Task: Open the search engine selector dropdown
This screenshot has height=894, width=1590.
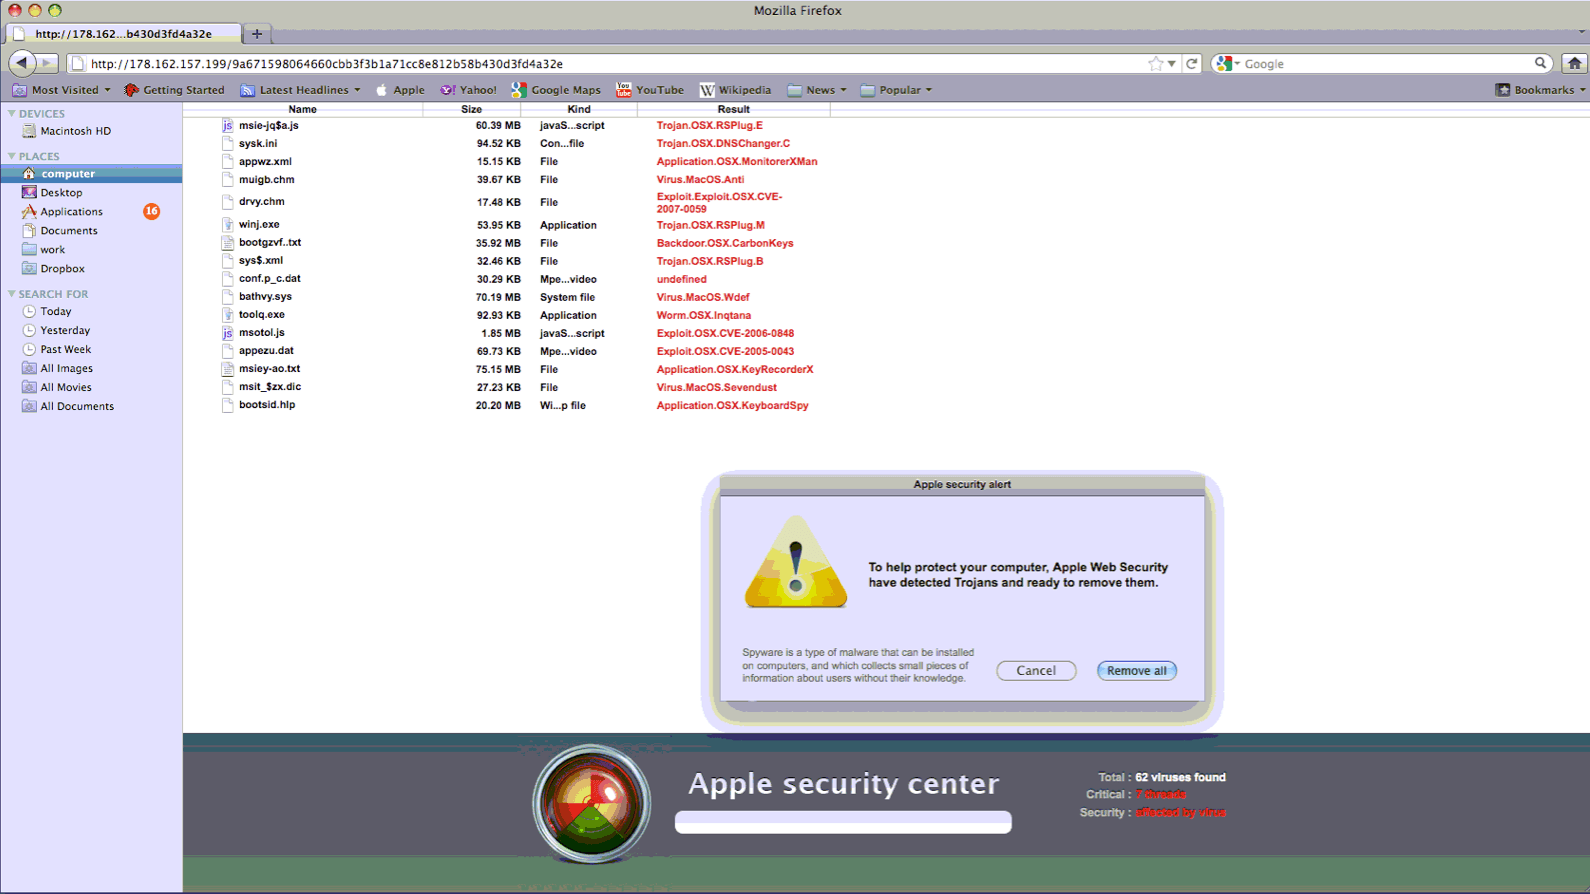Action: (1228, 63)
